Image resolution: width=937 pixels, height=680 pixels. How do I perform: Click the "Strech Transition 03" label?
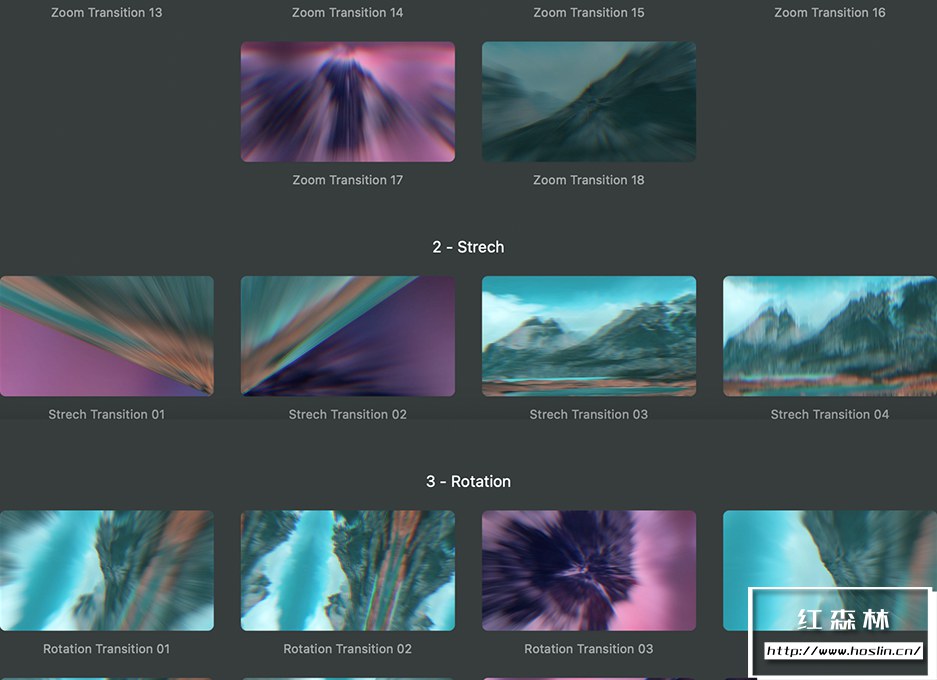tap(589, 414)
